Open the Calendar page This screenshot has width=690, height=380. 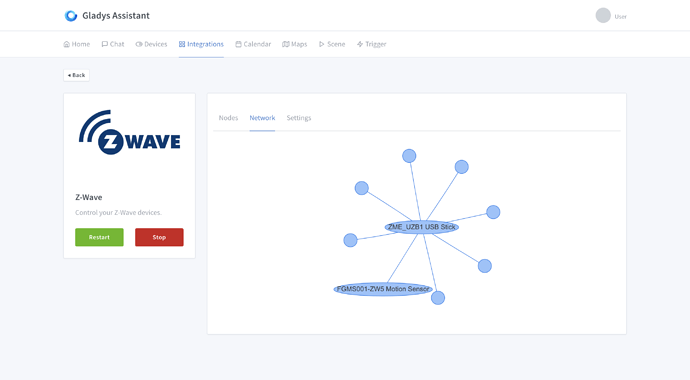pyautogui.click(x=253, y=44)
